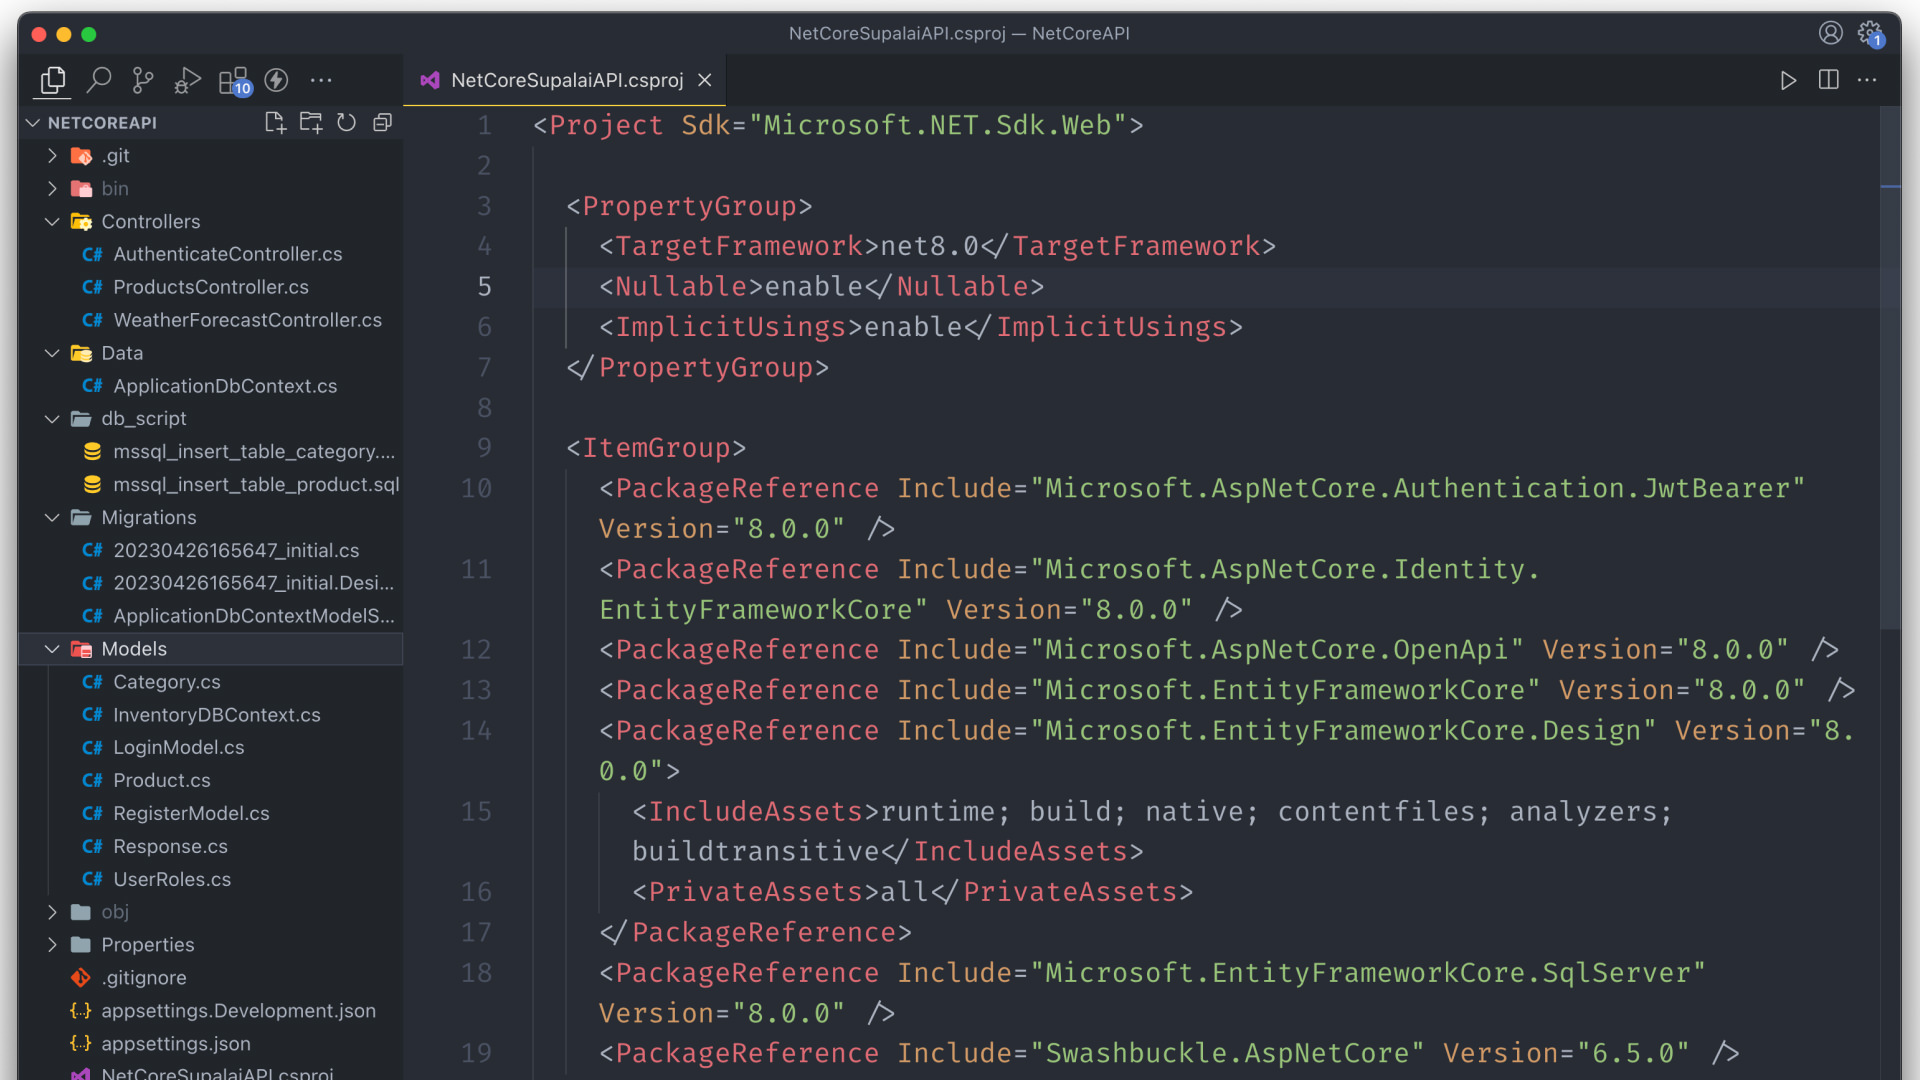Open Product.cs model file
The image size is (1920, 1080).
(x=211, y=780)
